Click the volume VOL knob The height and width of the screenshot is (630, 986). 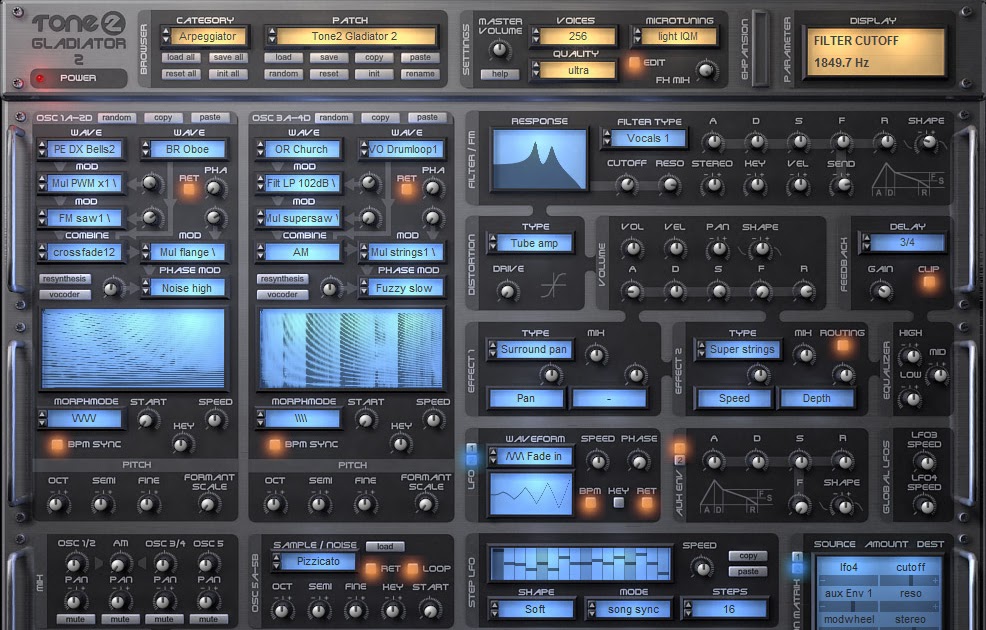click(x=632, y=248)
